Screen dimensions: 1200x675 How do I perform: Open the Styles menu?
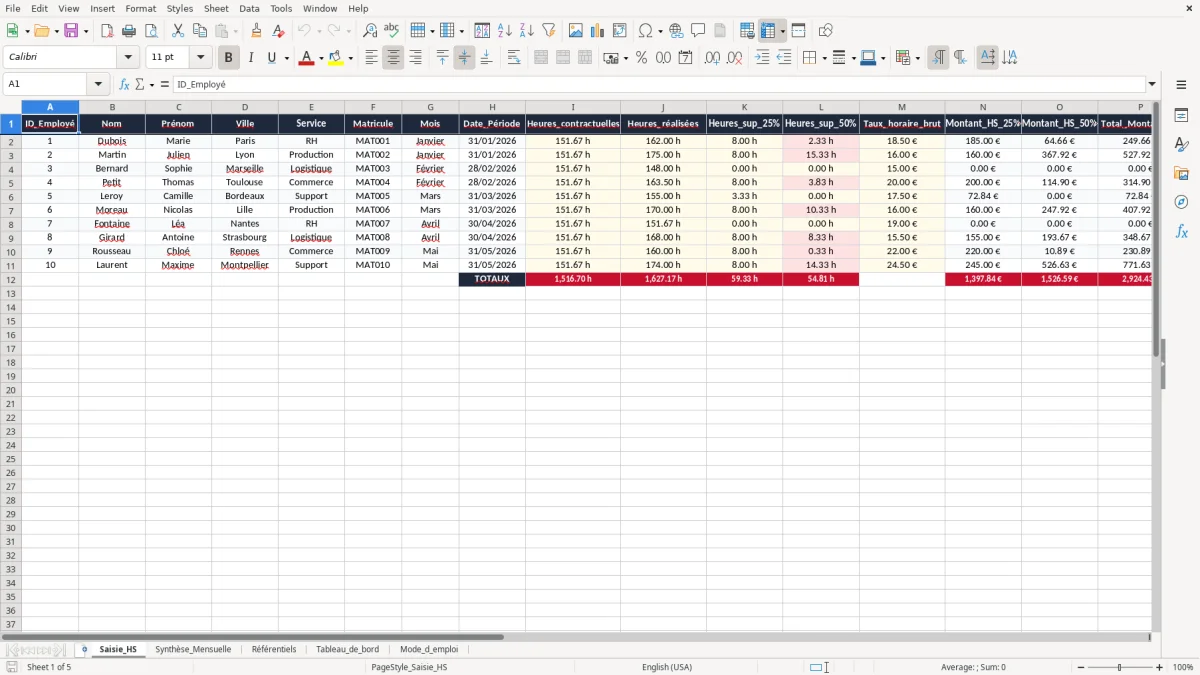click(180, 8)
